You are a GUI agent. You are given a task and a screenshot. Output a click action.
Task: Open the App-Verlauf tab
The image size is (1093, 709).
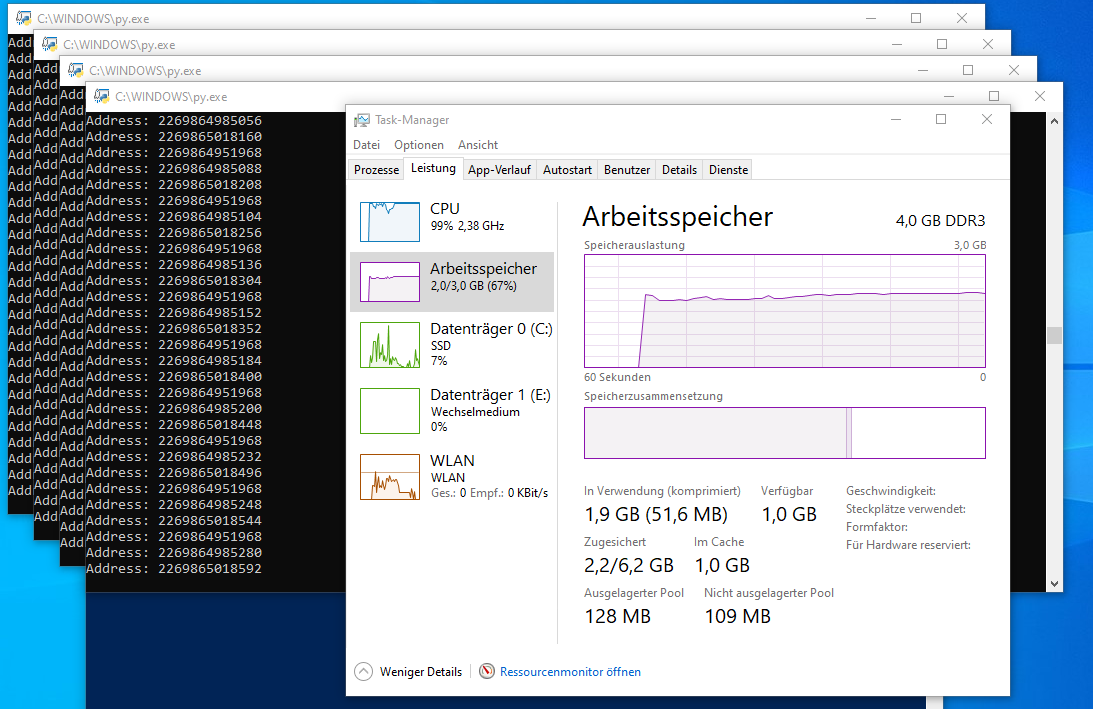[499, 169]
